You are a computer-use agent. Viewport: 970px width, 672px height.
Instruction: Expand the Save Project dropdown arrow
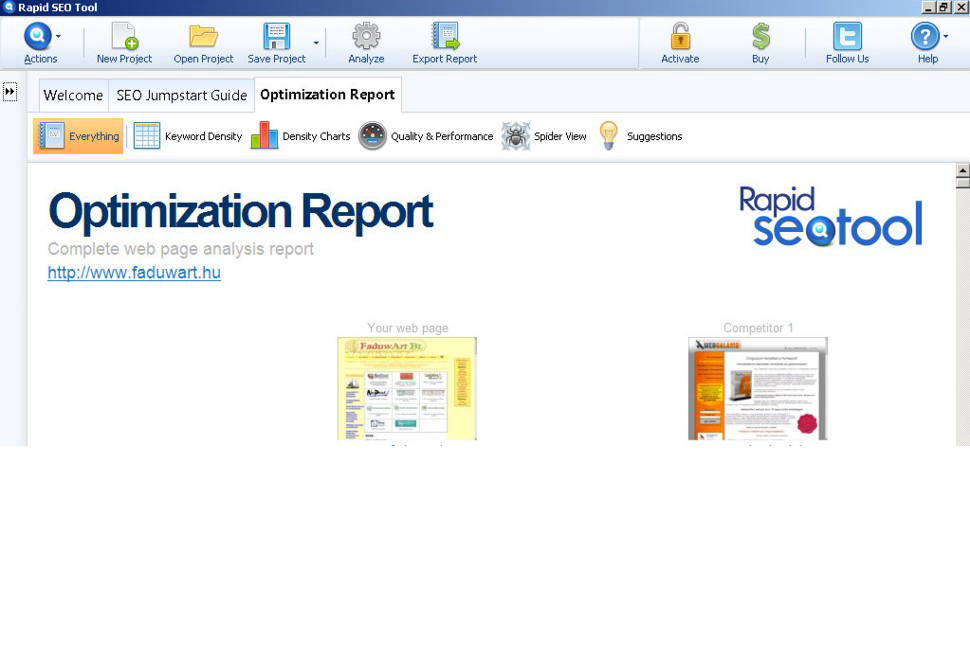pos(316,43)
